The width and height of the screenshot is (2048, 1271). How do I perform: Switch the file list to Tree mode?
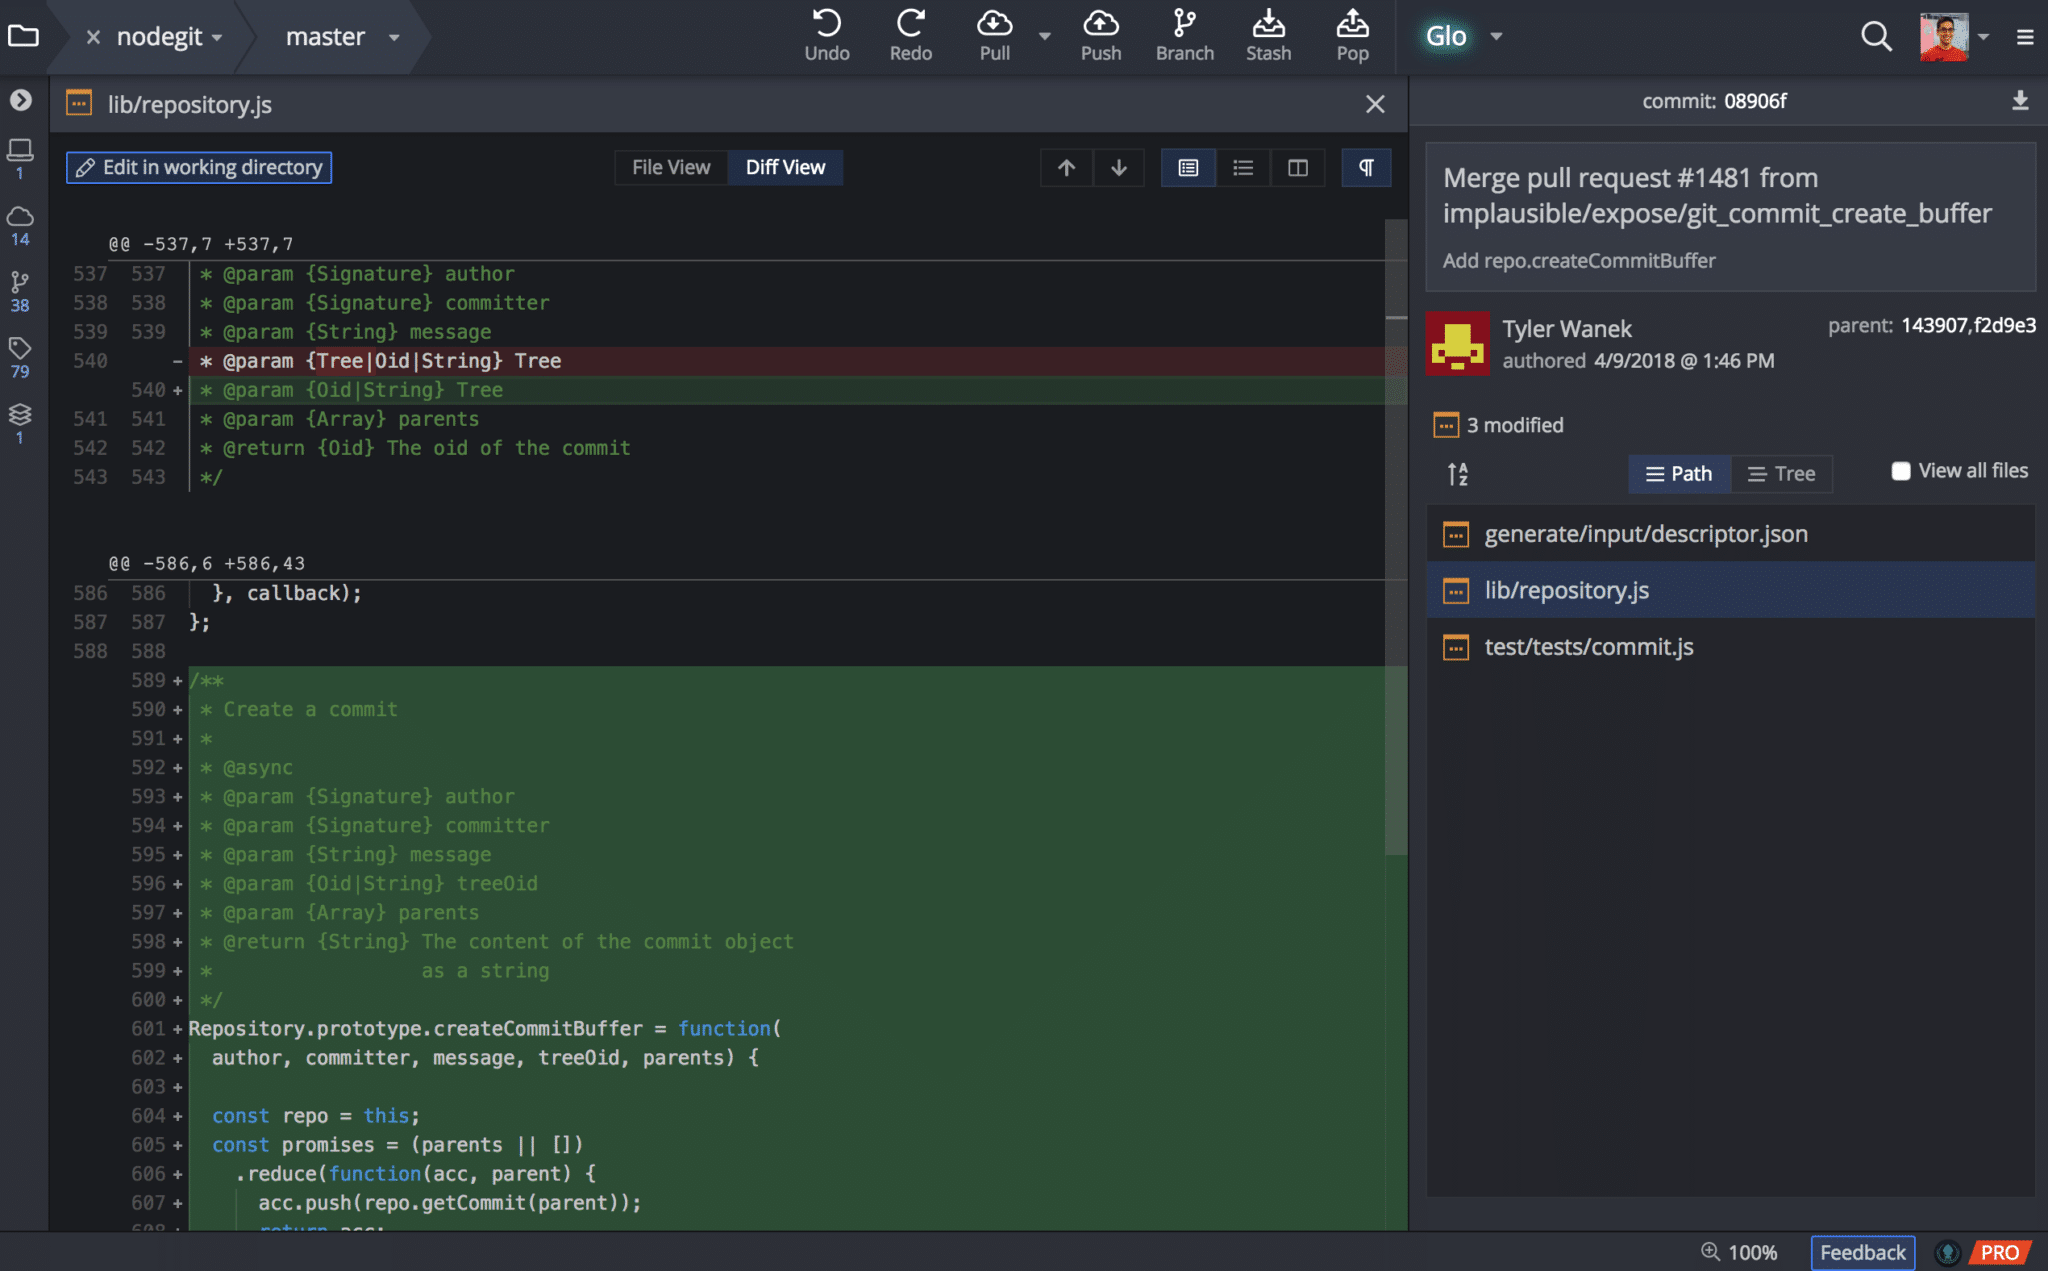[1783, 473]
